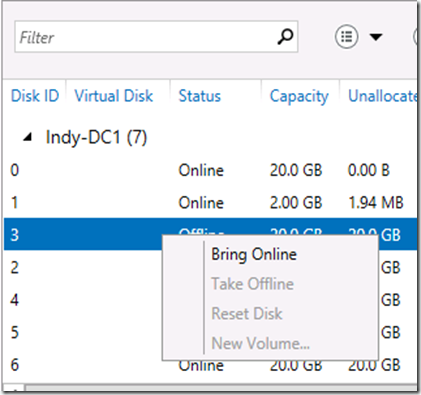Click Reset Disk menu entry

click(247, 314)
